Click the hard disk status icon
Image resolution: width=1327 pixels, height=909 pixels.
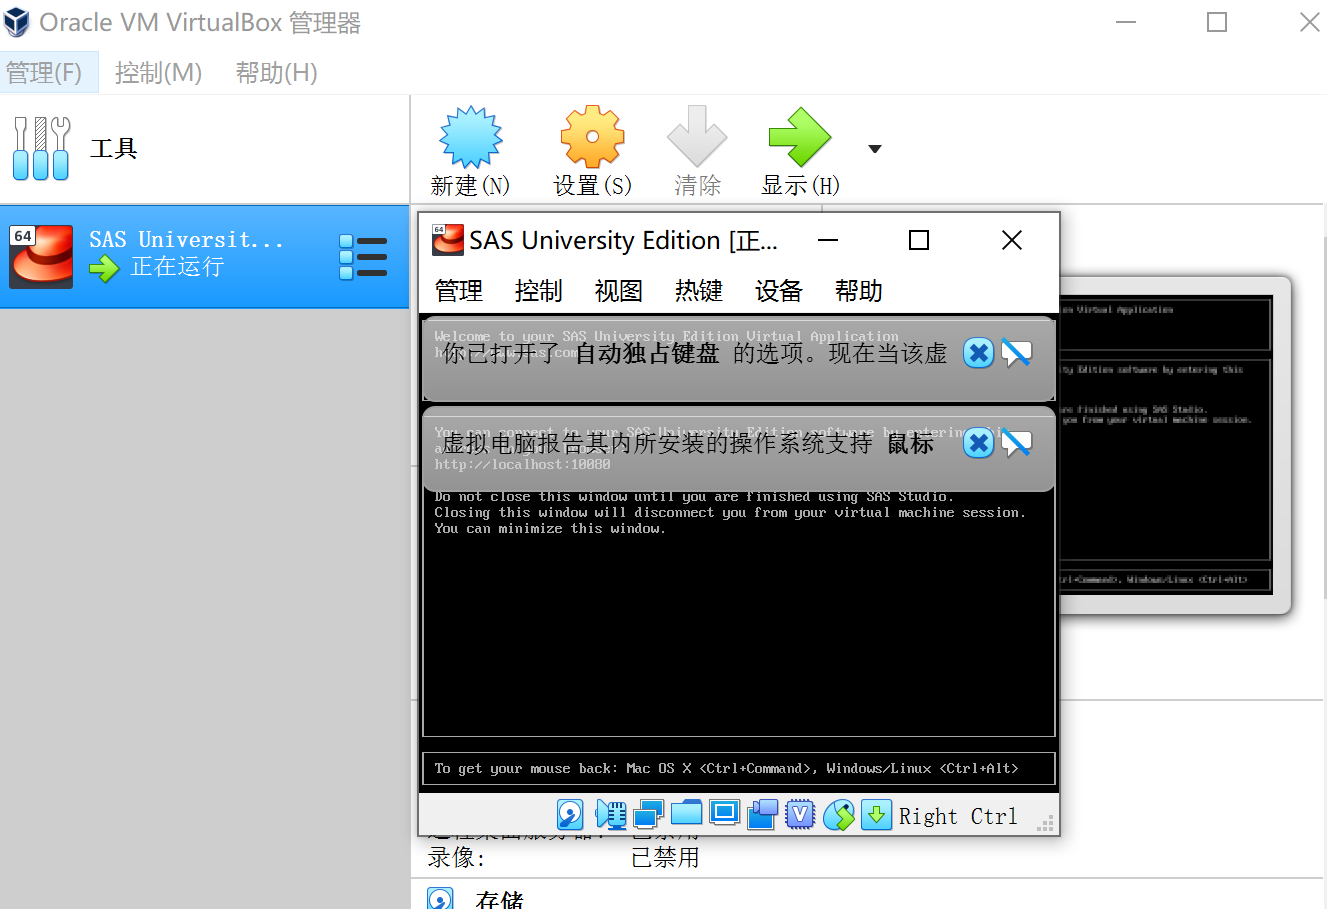[x=570, y=815]
